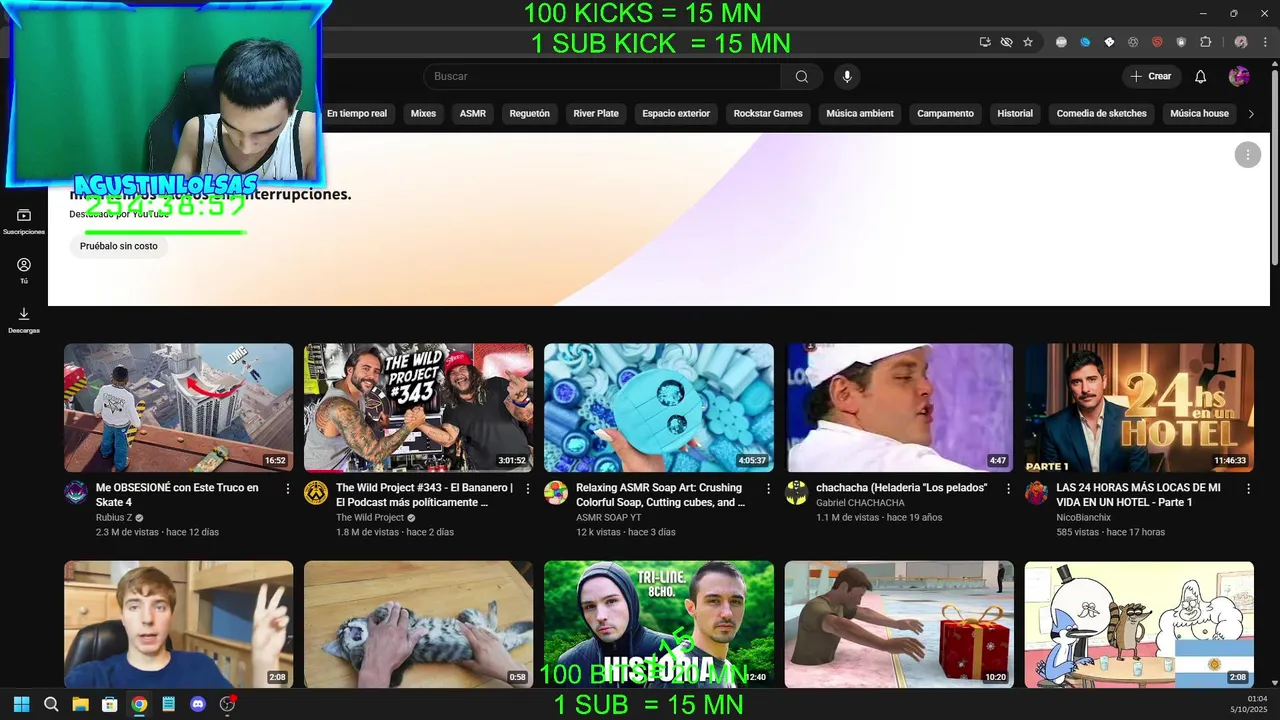Open 'Relaxing ASMR Soap Art' video title
This screenshot has width=1280, height=720.
(x=660, y=495)
